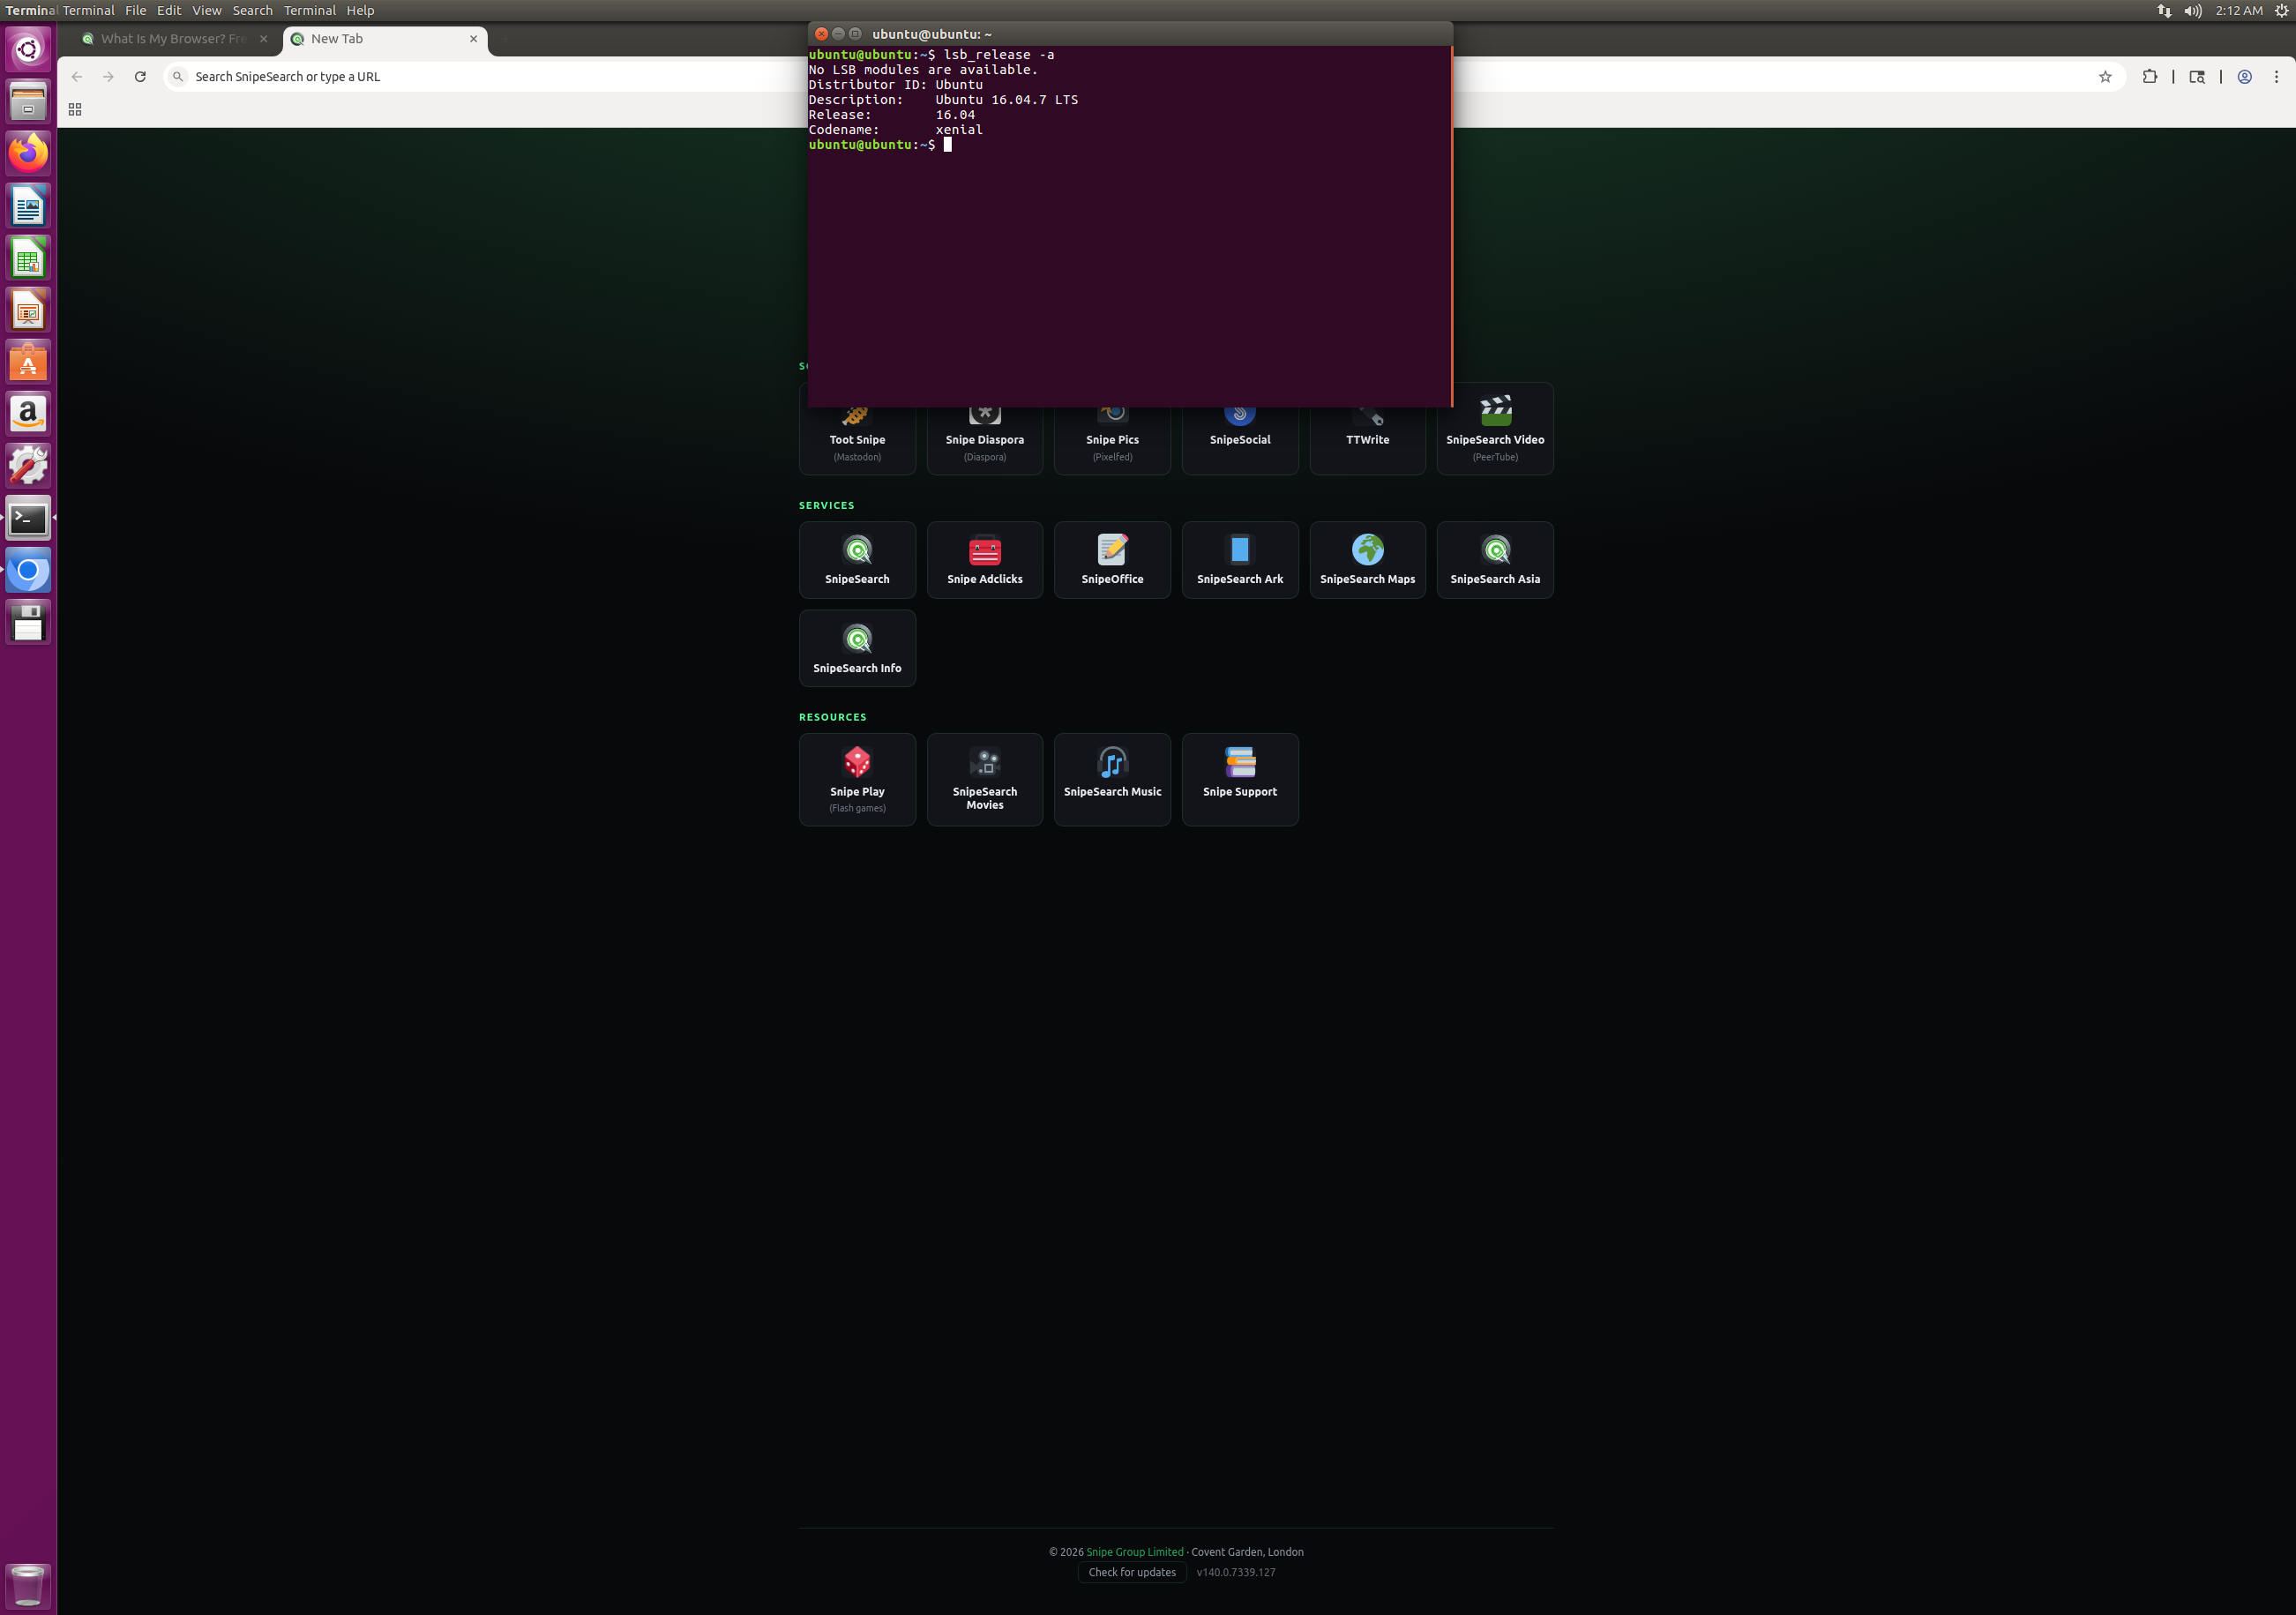Launch Firefox from the Ubuntu dock
2296x1615 pixels.
[x=28, y=153]
